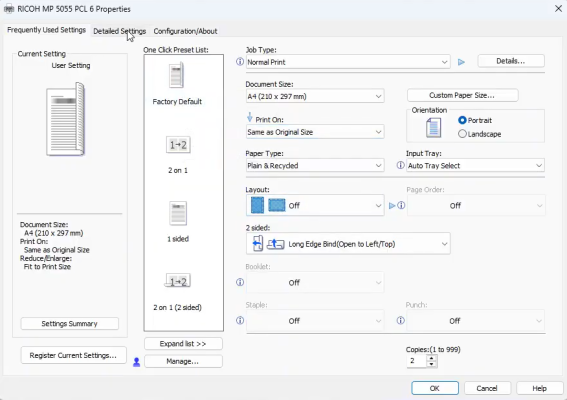The image size is (567, 400).
Task: Click the Job Type info icon
Action: (240, 62)
